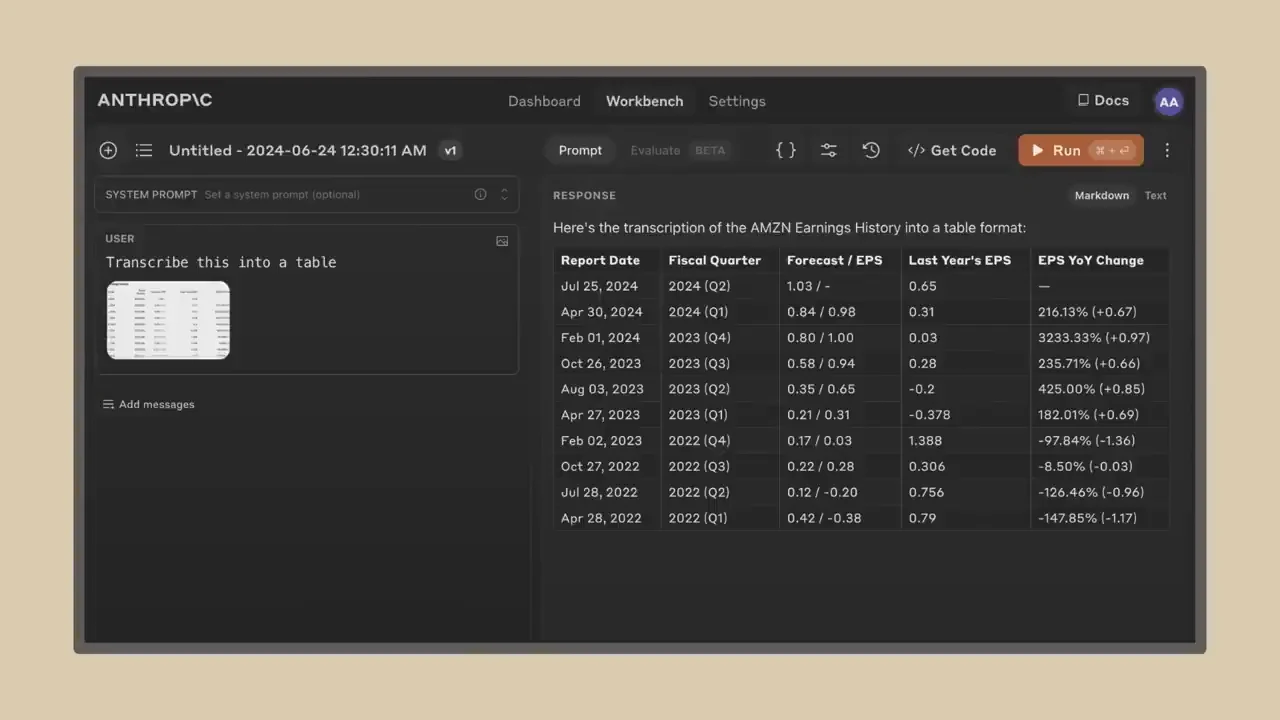This screenshot has width=1280, height=720.
Task: Click the system prompt input field
Action: [306, 194]
